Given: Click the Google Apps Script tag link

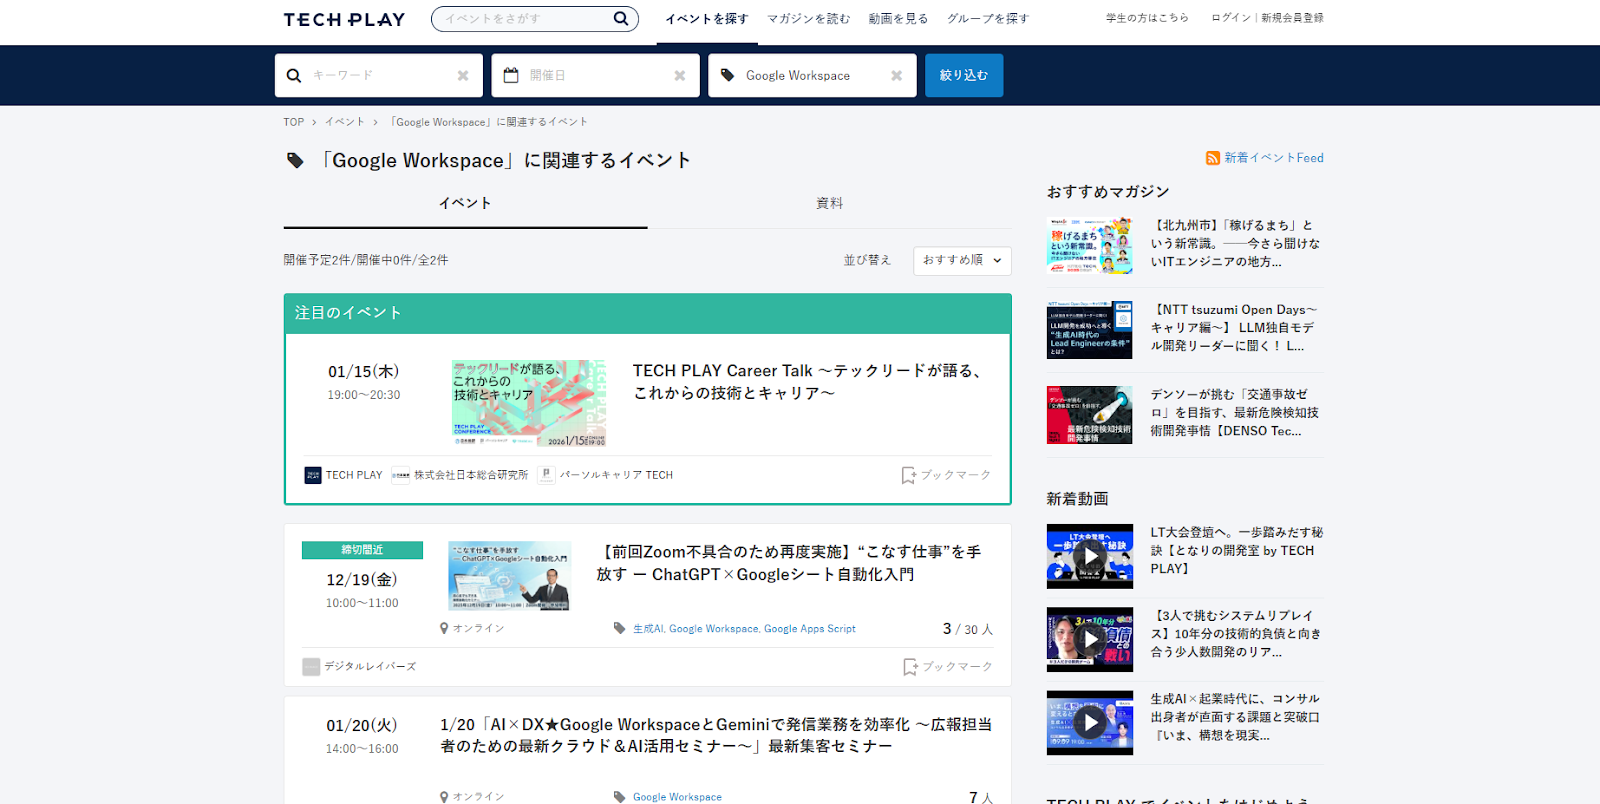Looking at the screenshot, I should (809, 629).
